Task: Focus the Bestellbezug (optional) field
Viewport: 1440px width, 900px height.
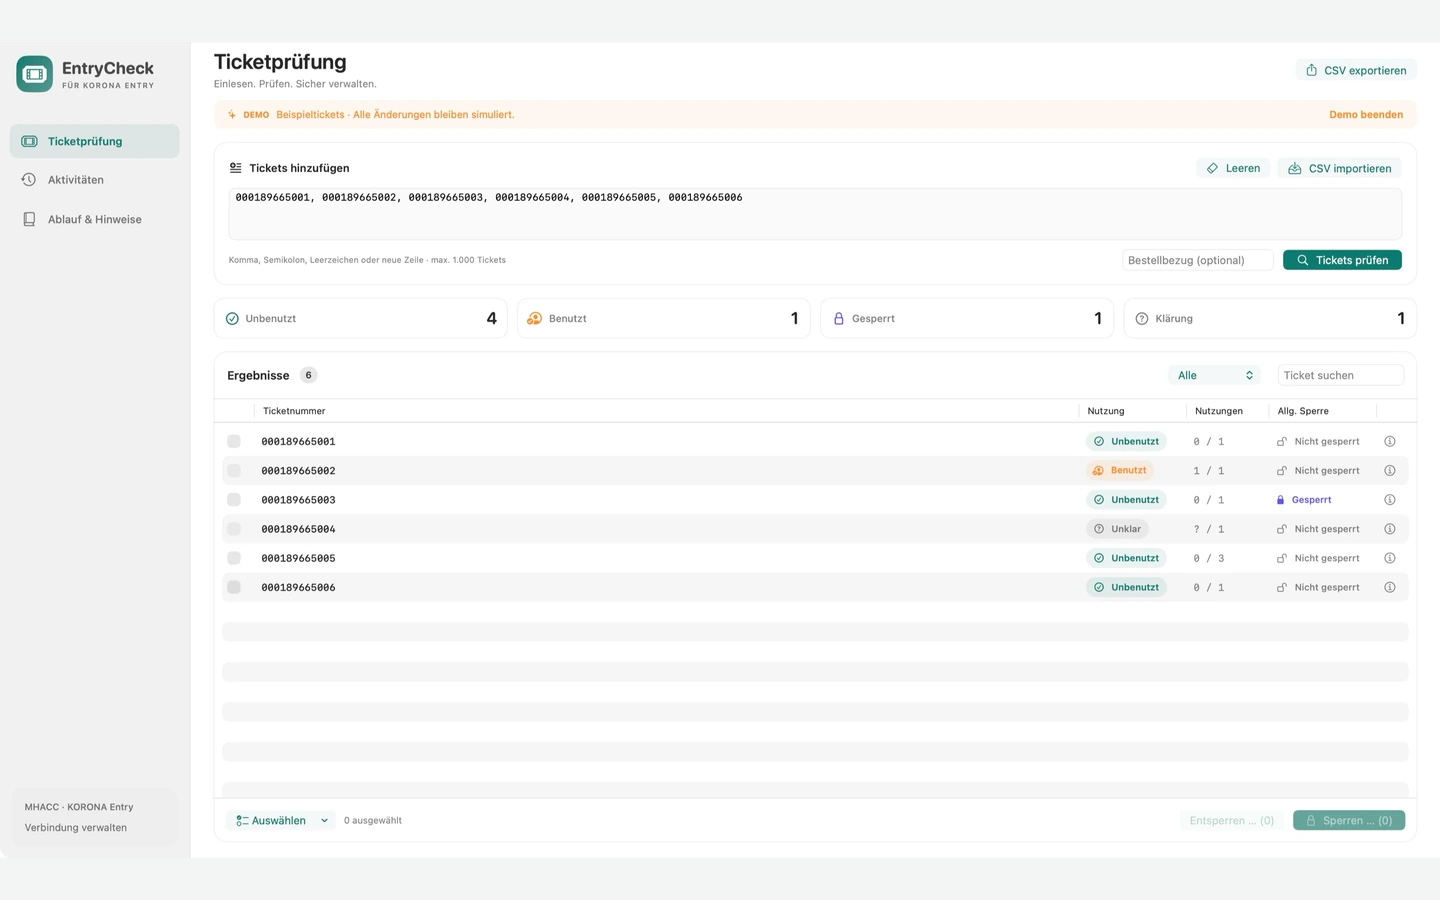Action: coord(1198,260)
